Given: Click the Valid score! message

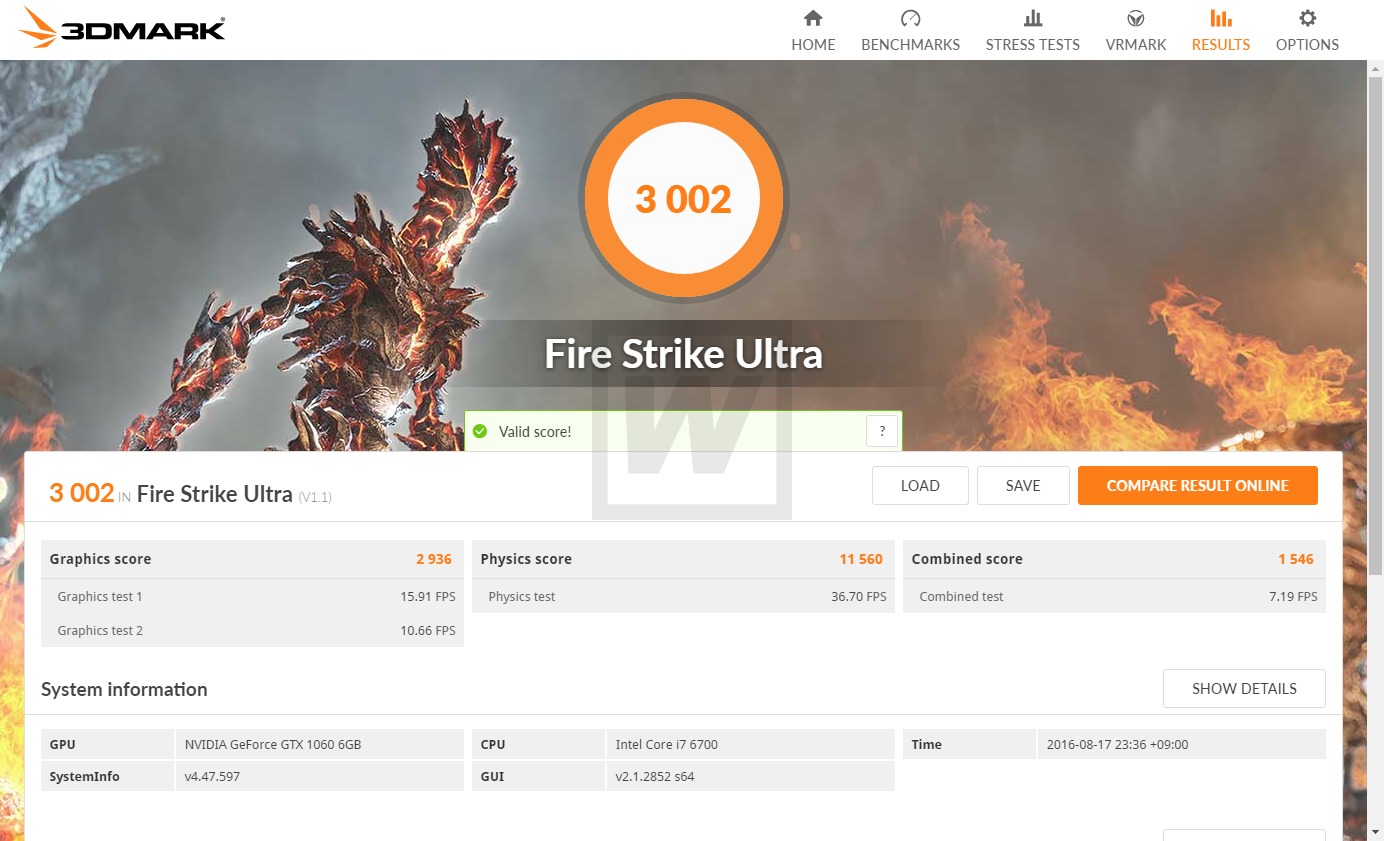Looking at the screenshot, I should 535,432.
